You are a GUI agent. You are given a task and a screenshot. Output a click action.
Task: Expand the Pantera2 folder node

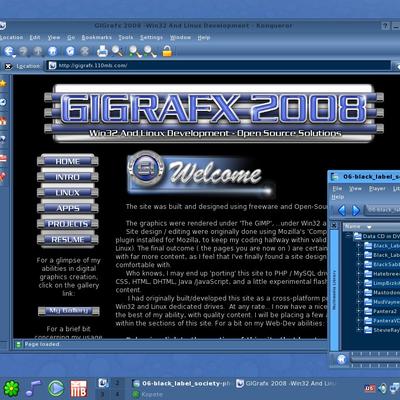359,311
